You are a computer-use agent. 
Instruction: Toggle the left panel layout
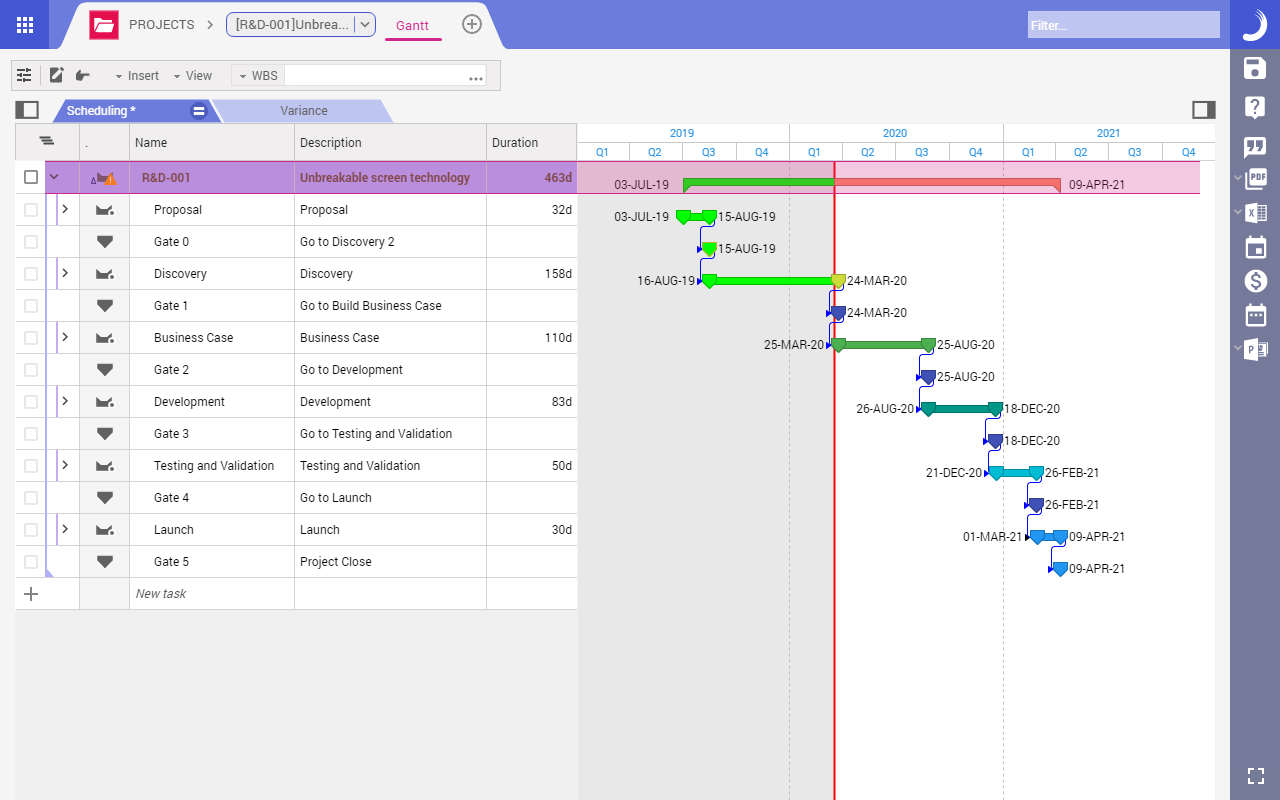[x=27, y=110]
